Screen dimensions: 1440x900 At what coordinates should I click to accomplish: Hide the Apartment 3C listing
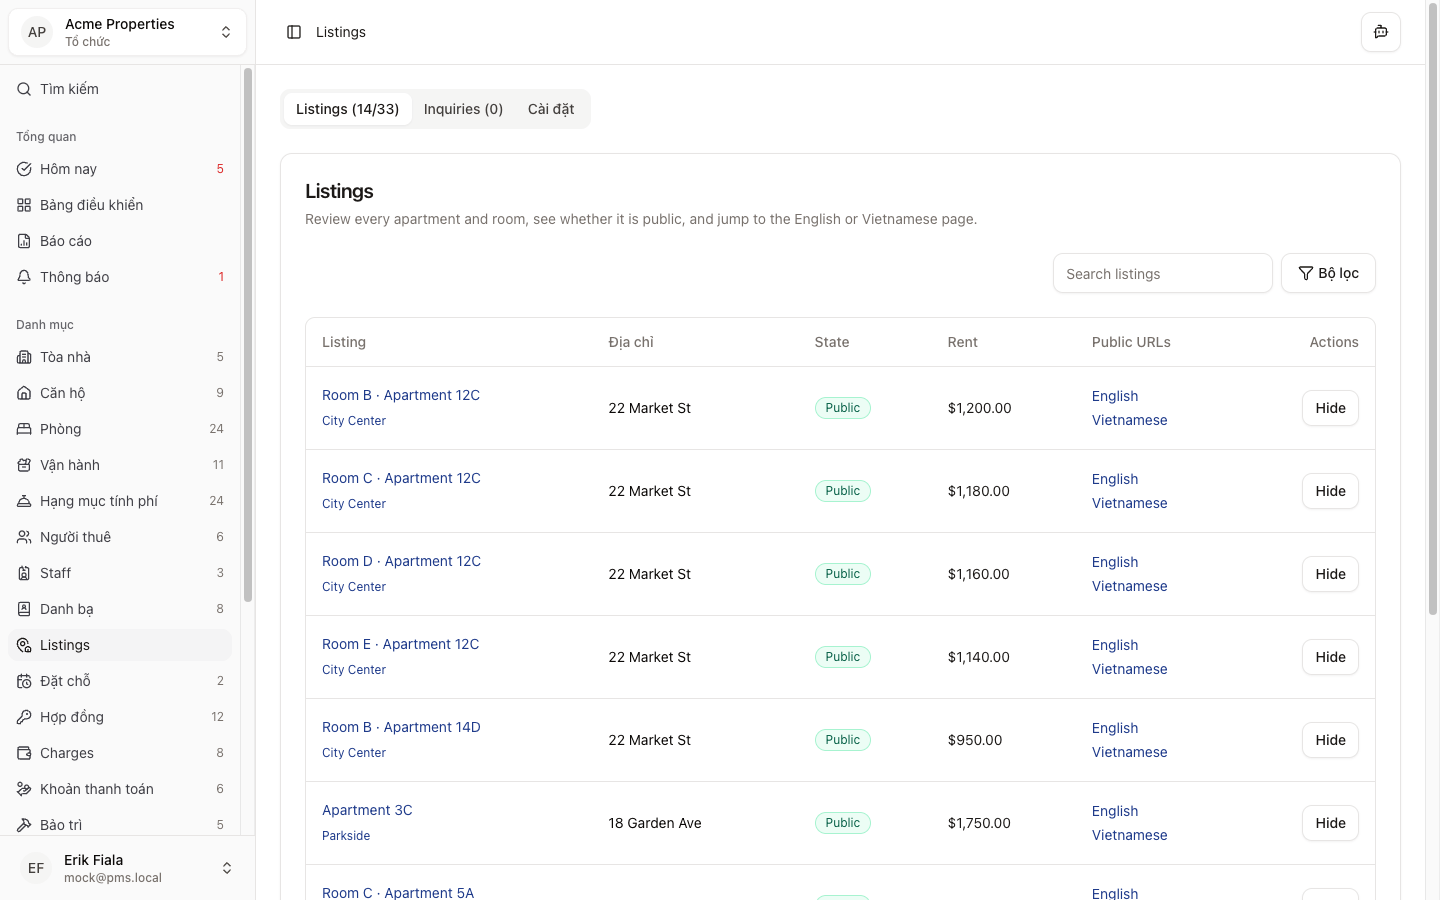(1329, 823)
